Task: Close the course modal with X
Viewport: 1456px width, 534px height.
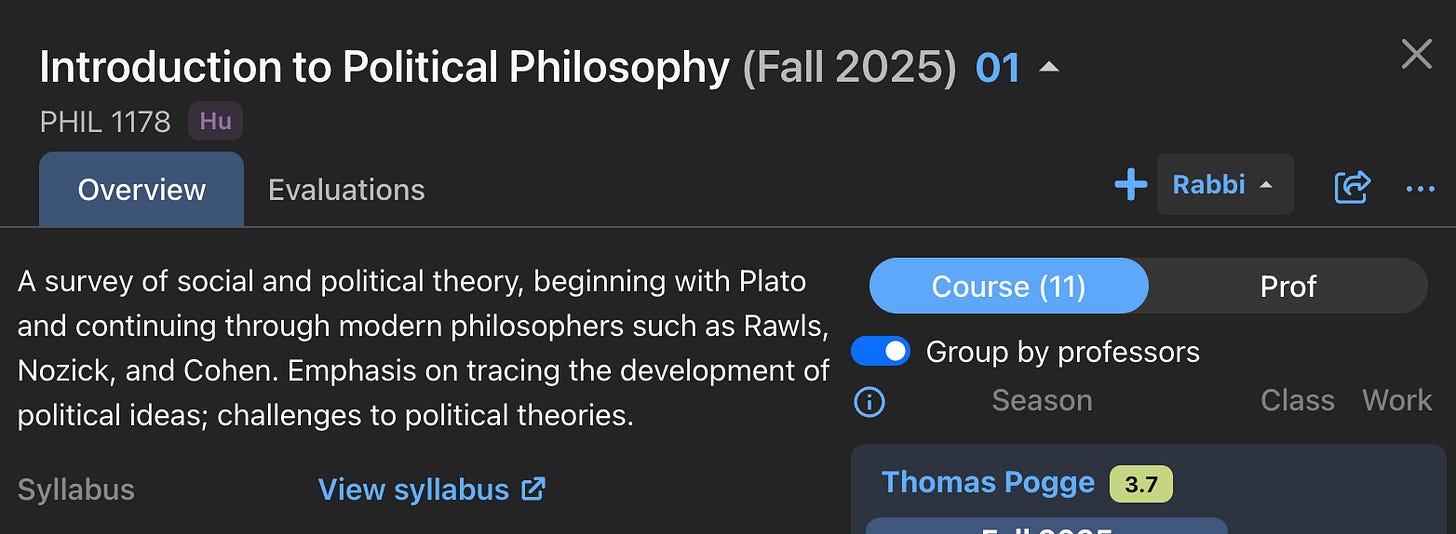Action: point(1417,54)
